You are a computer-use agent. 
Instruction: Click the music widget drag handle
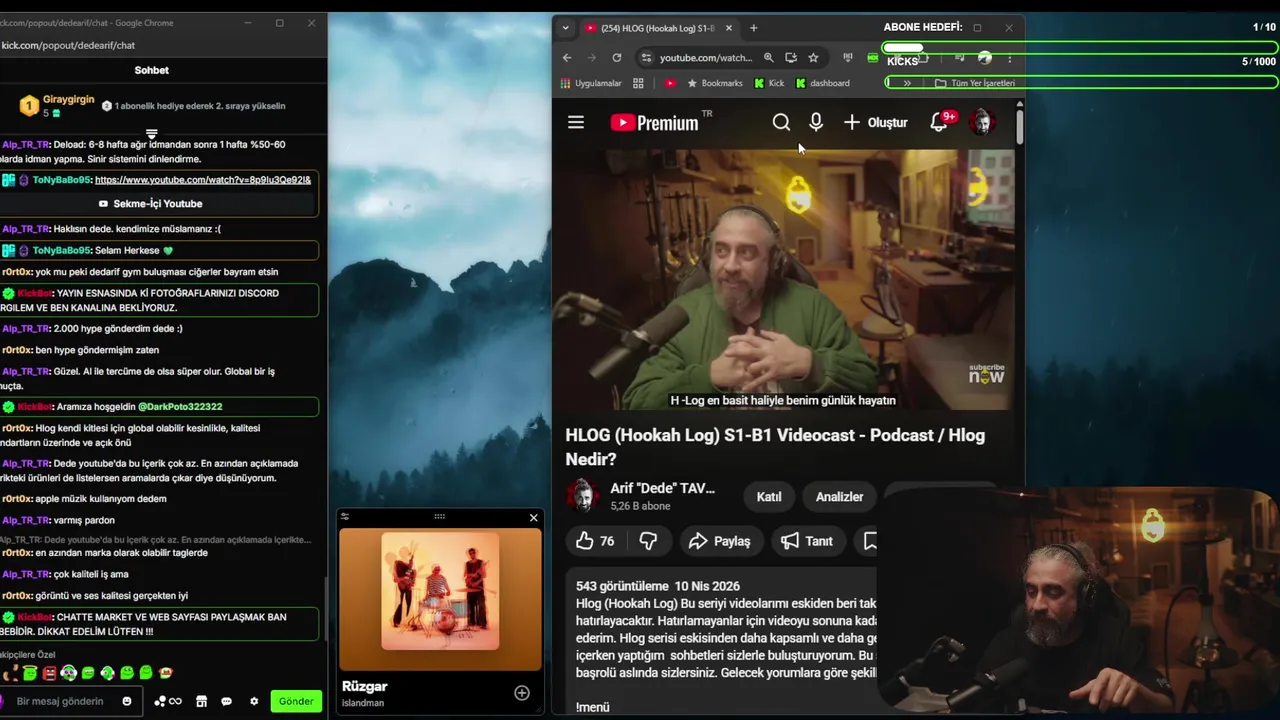(x=439, y=517)
